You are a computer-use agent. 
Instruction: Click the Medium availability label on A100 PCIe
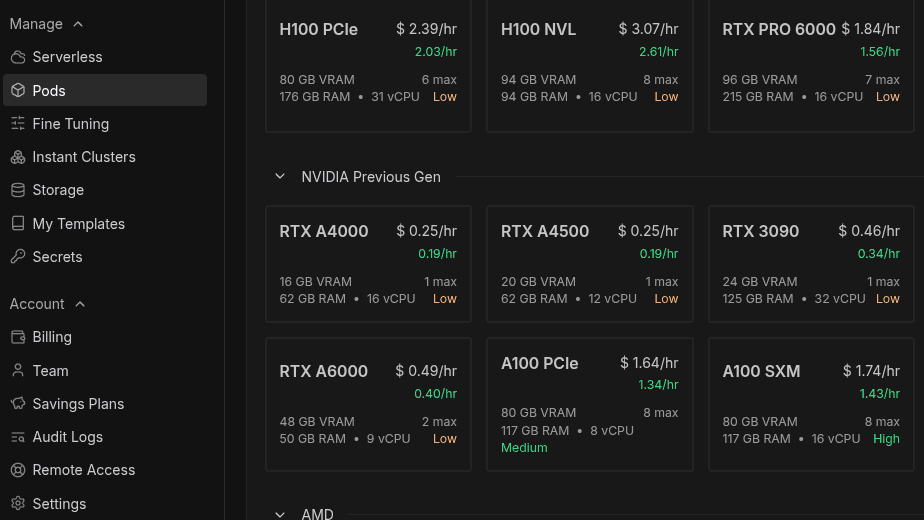tap(524, 447)
